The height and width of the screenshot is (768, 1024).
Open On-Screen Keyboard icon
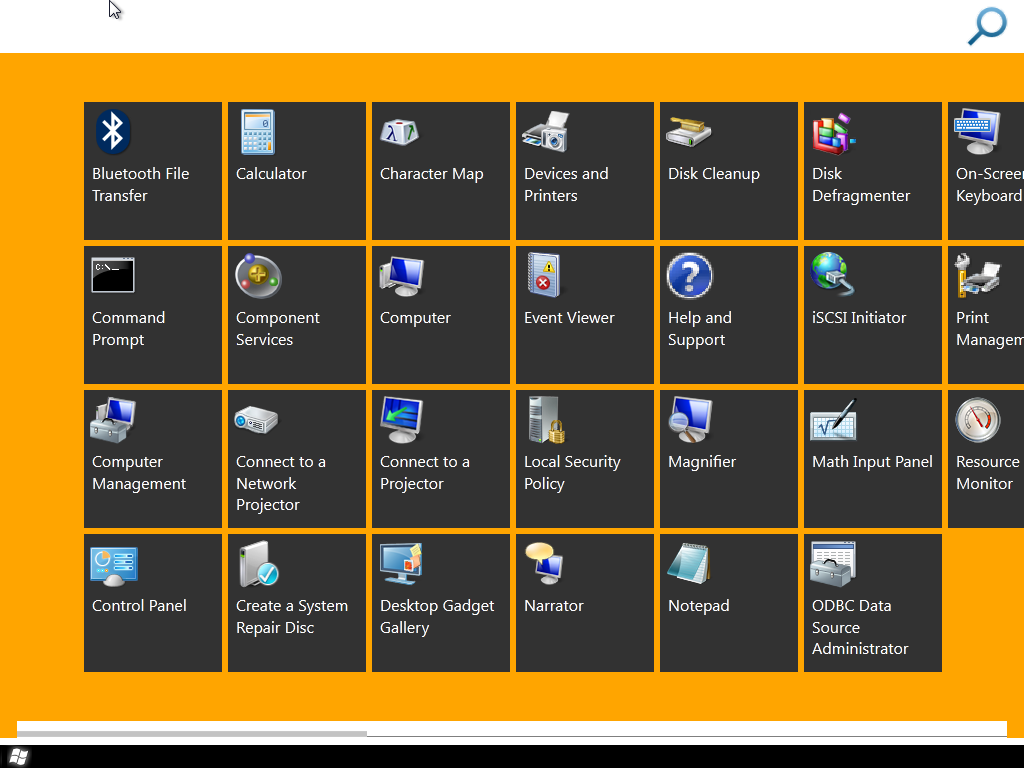coord(977,132)
